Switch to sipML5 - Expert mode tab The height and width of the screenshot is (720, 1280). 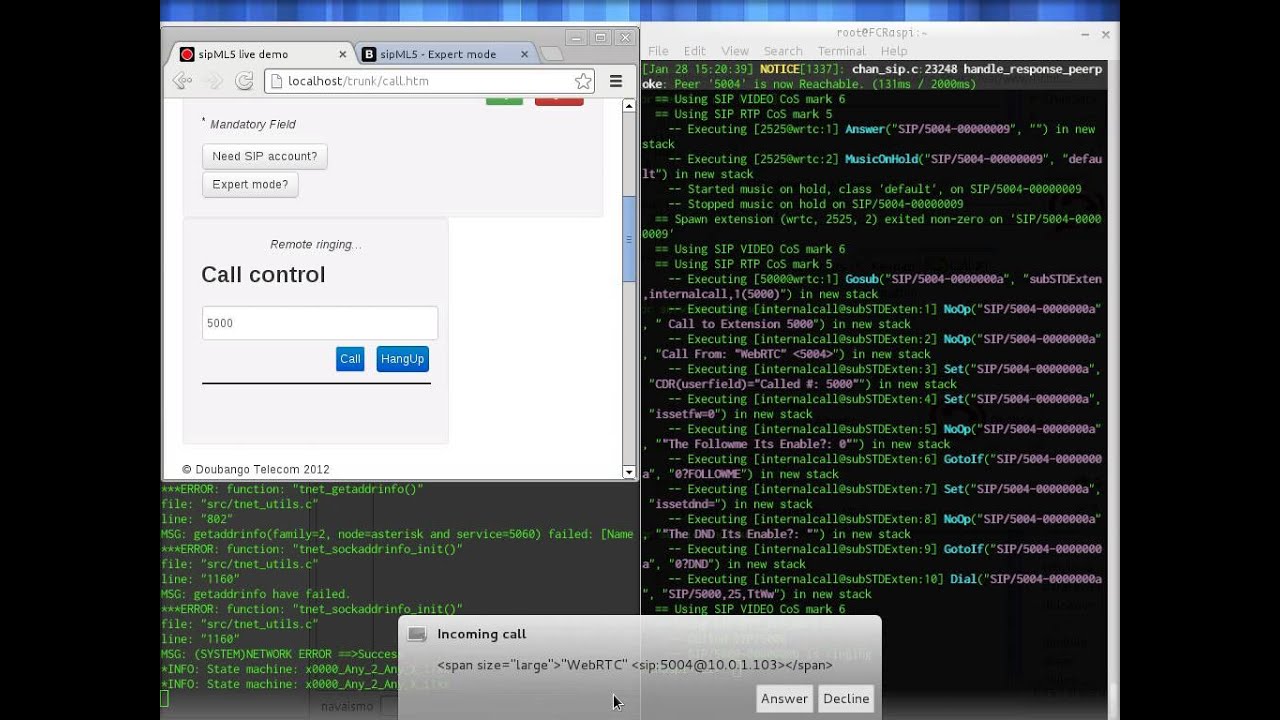click(445, 54)
